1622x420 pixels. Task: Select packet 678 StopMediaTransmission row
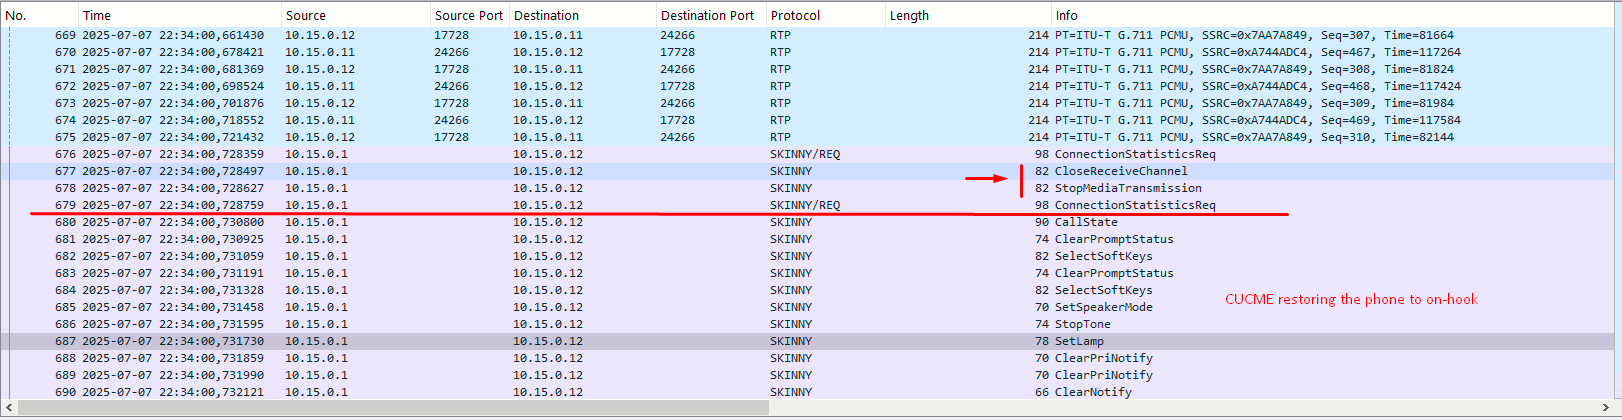pyautogui.click(x=810, y=188)
